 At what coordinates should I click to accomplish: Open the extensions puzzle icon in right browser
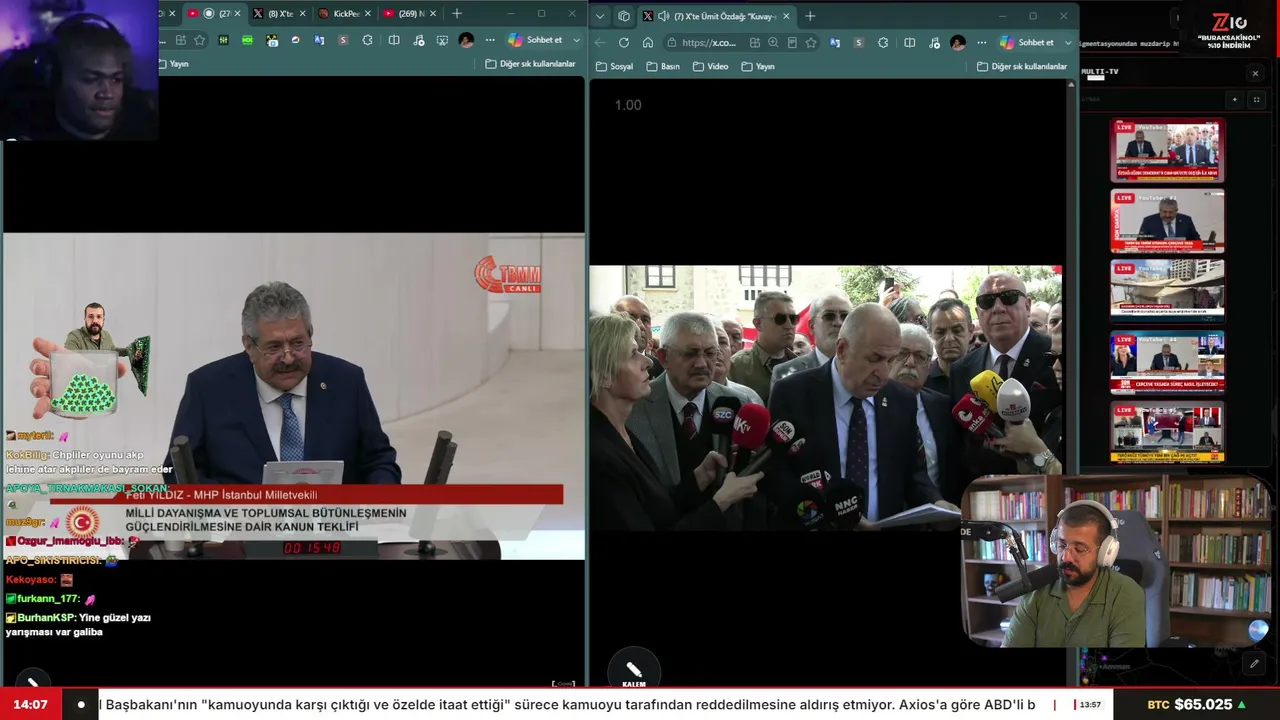tap(883, 43)
